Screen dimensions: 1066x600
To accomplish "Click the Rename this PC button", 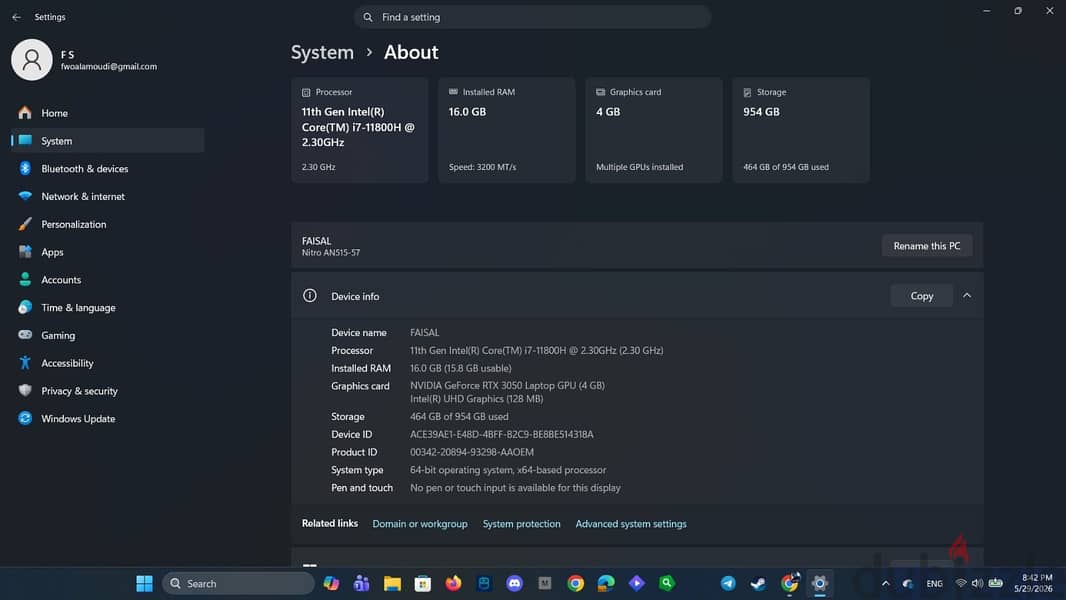I will click(x=927, y=246).
